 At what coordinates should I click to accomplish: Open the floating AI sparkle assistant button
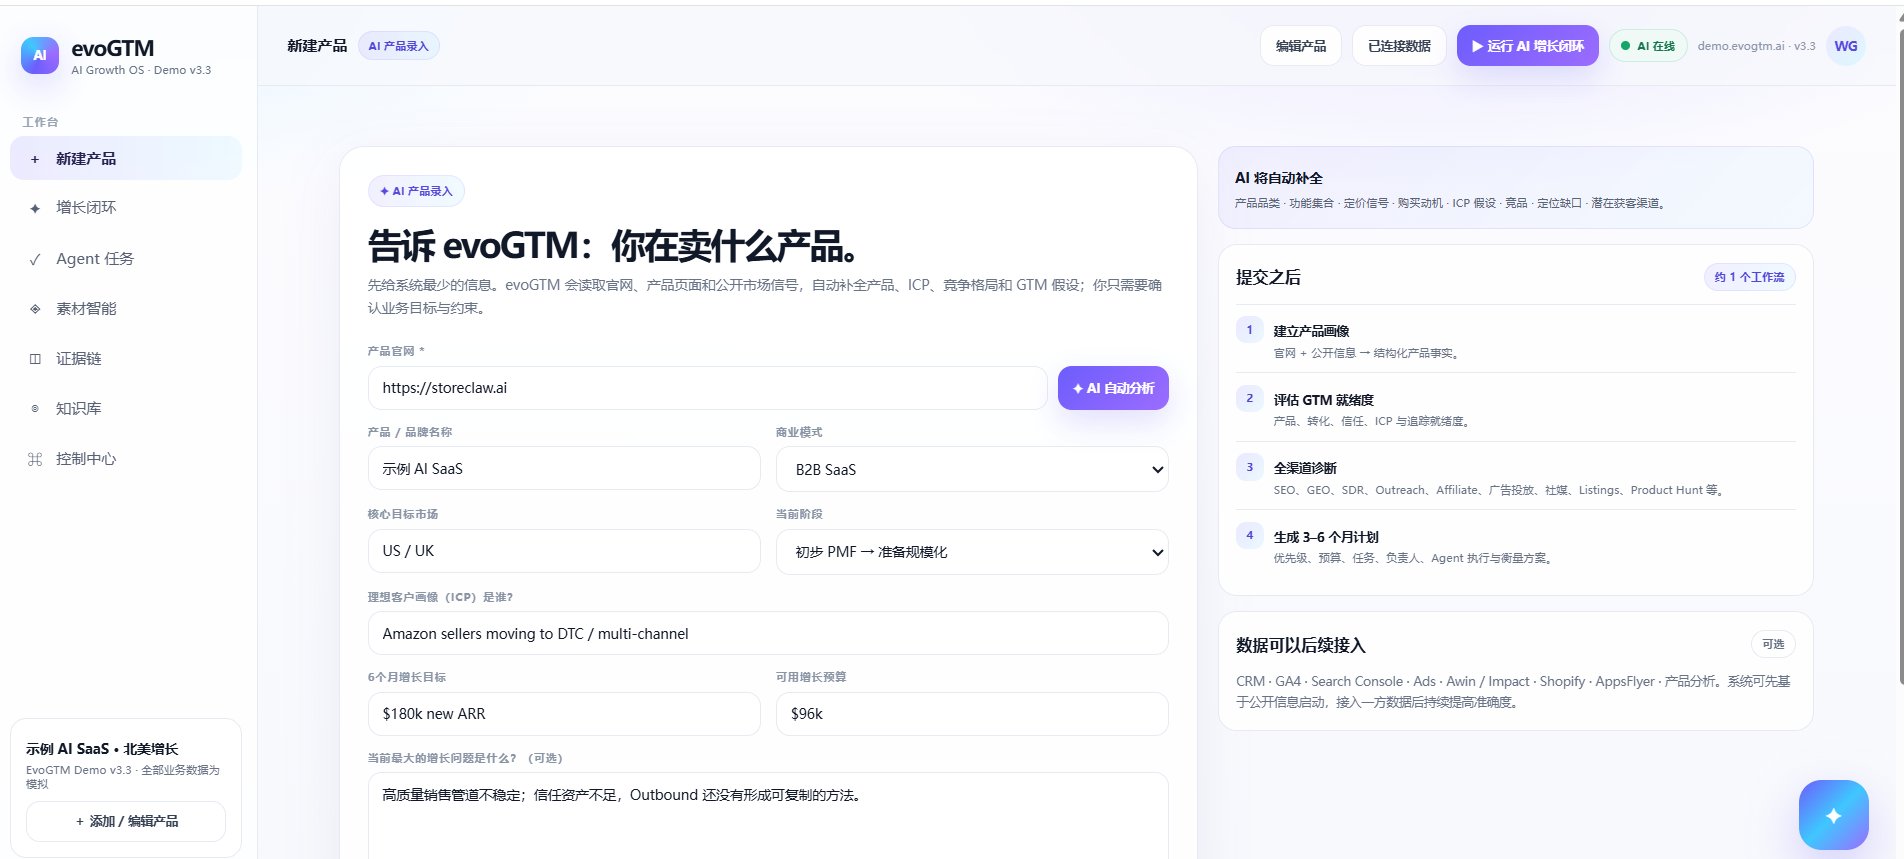[1833, 815]
